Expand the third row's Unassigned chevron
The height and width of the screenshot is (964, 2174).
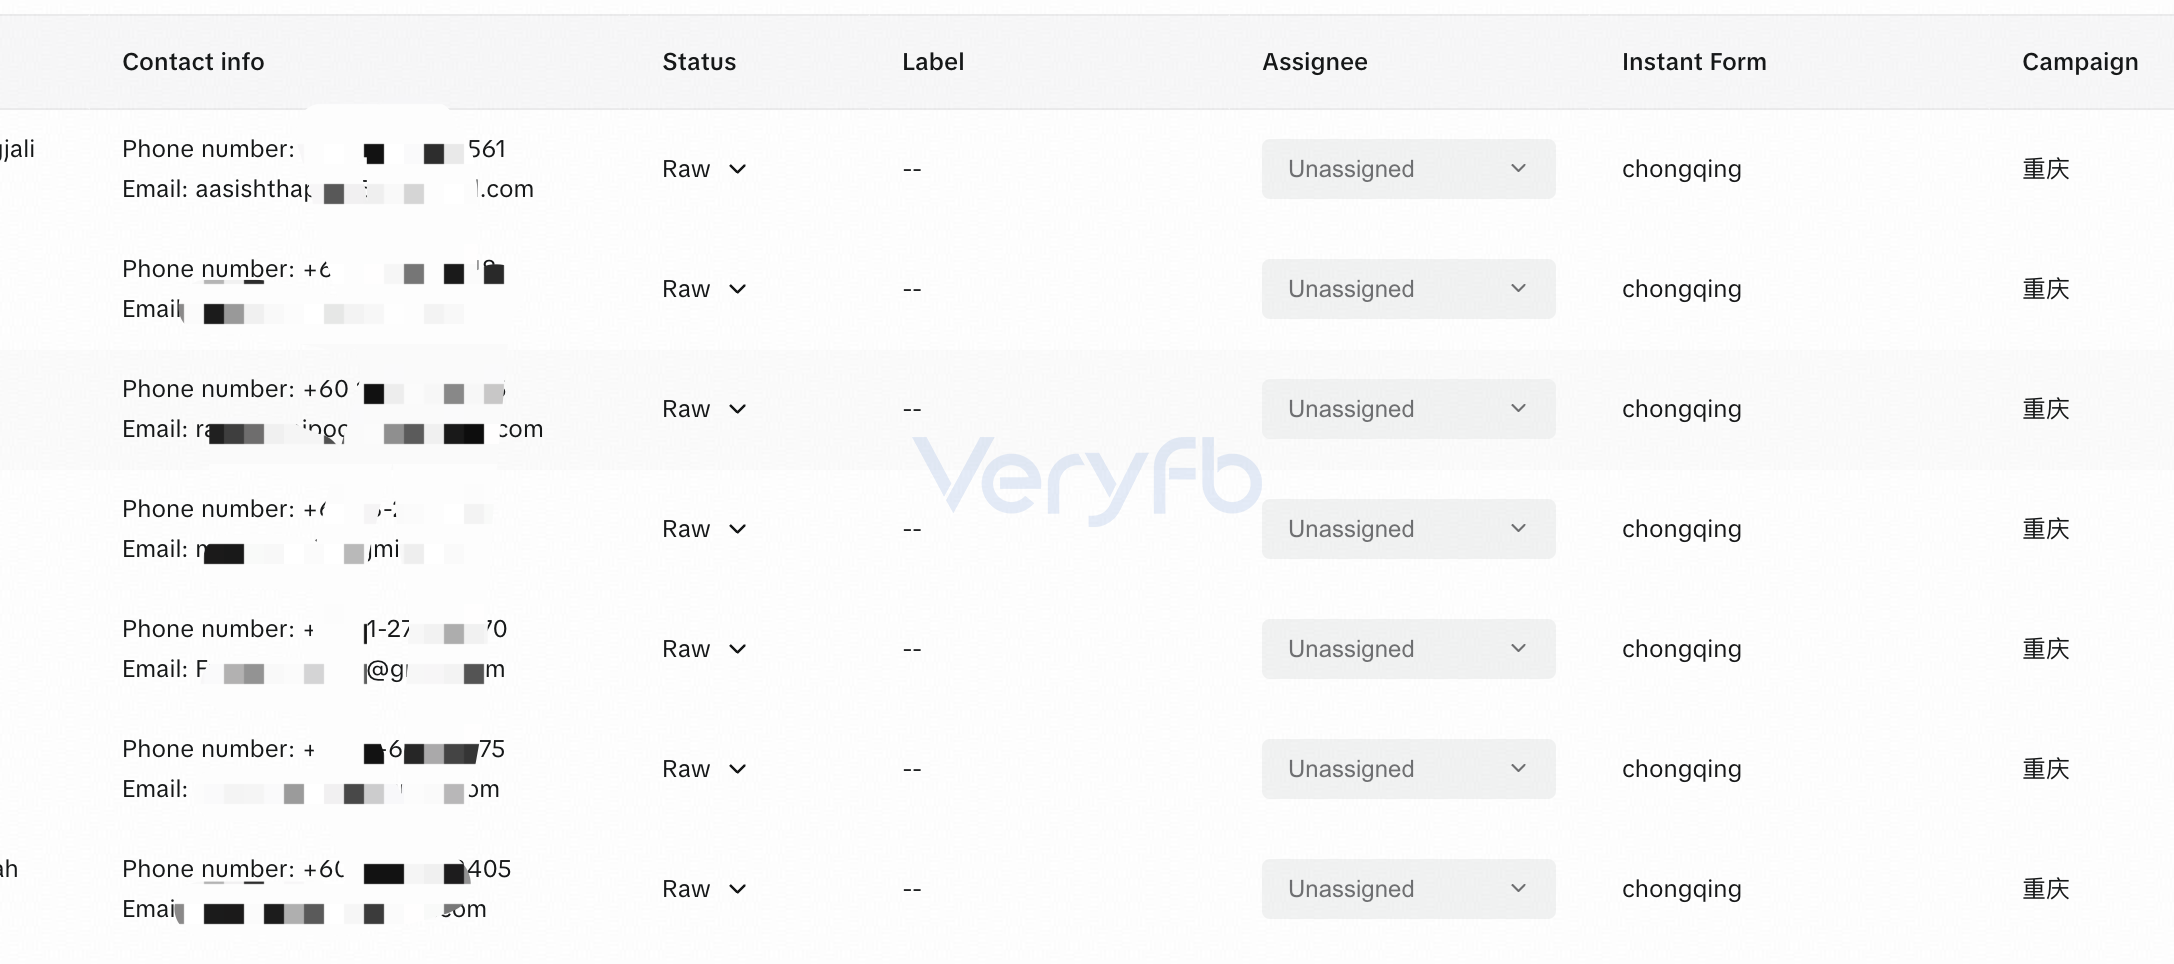pos(1518,408)
